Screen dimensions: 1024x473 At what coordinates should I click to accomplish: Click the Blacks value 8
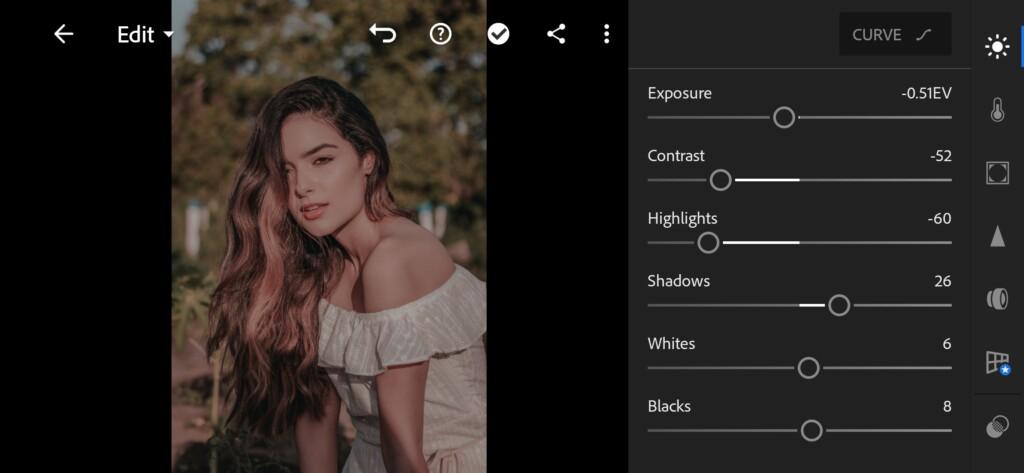point(947,407)
